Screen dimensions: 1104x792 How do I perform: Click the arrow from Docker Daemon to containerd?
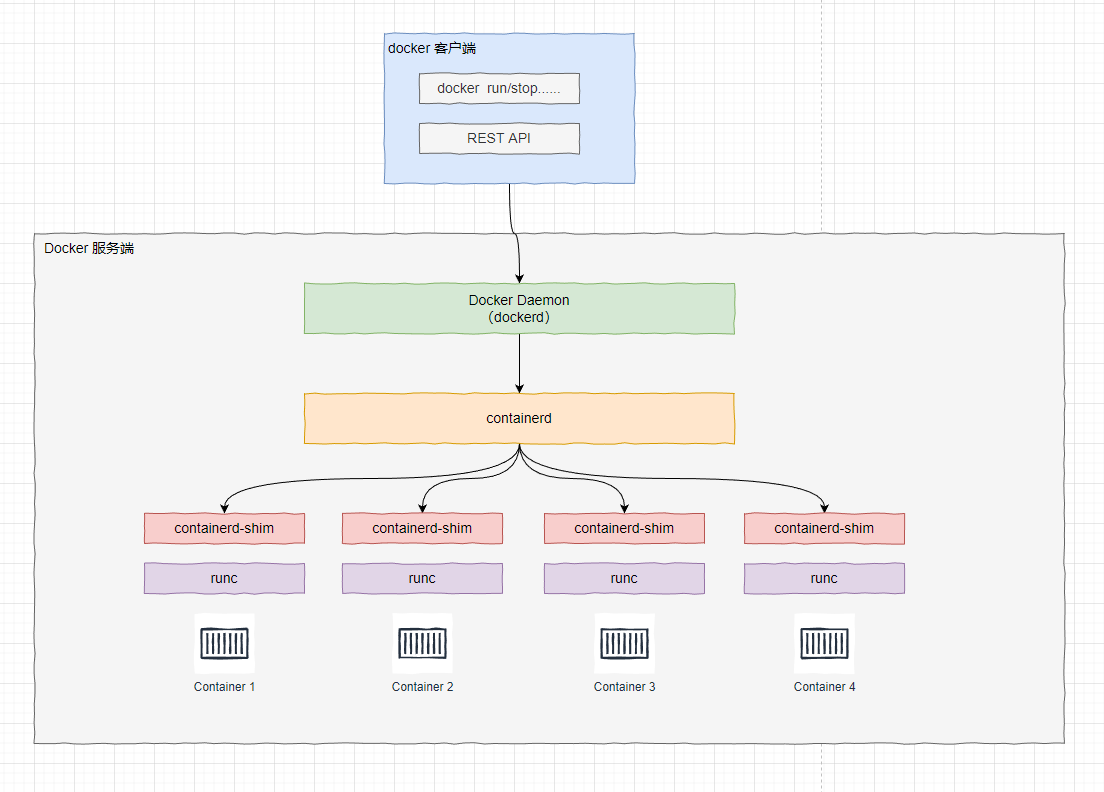[519, 365]
